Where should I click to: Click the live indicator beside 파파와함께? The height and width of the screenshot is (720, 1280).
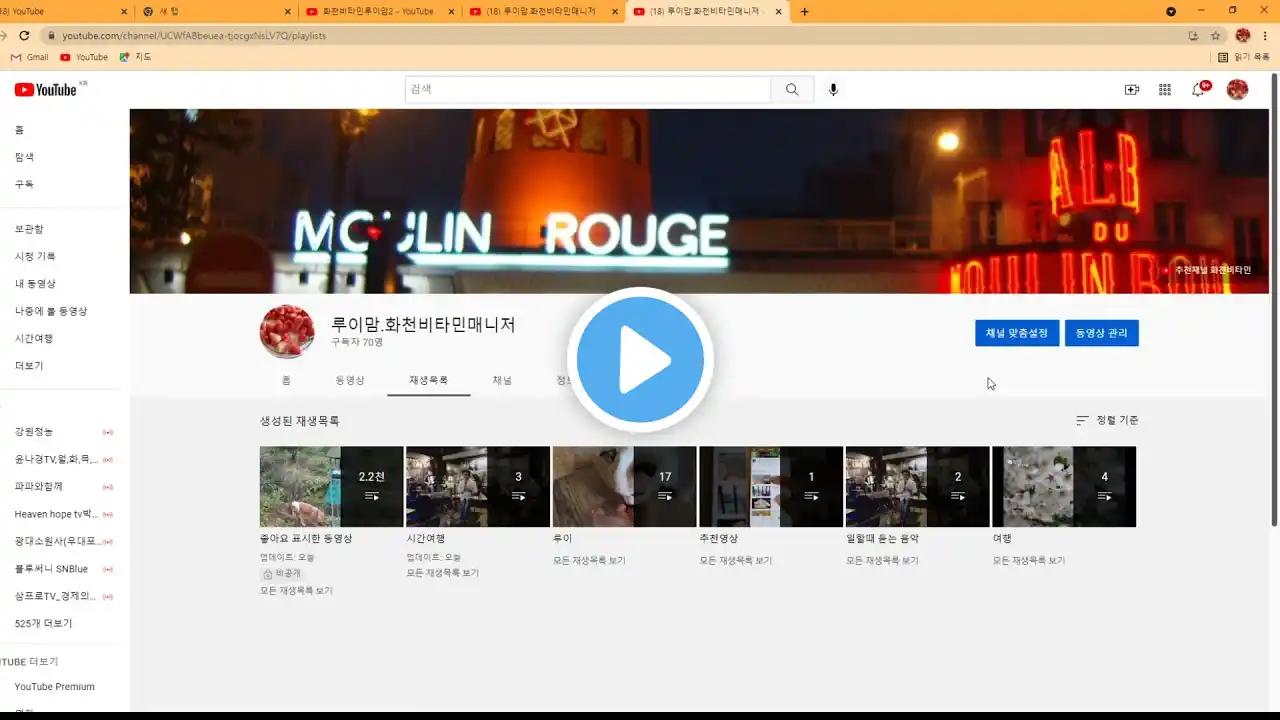pyautogui.click(x=108, y=487)
